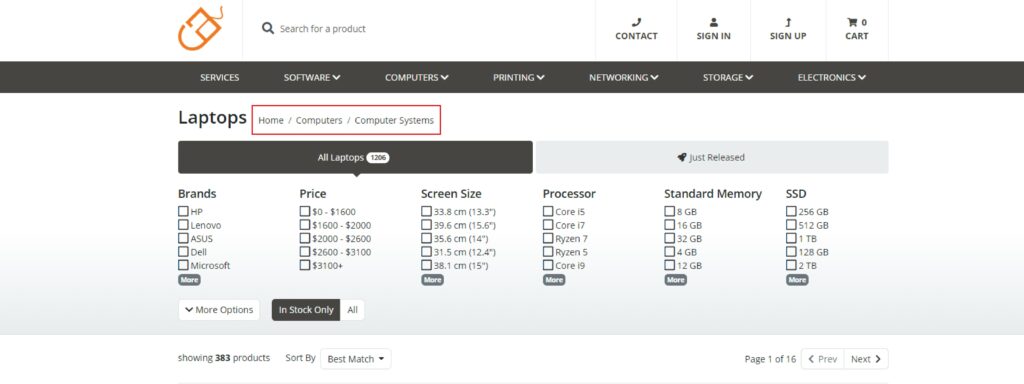
Task: Click the Sign Up icon
Action: click(788, 22)
